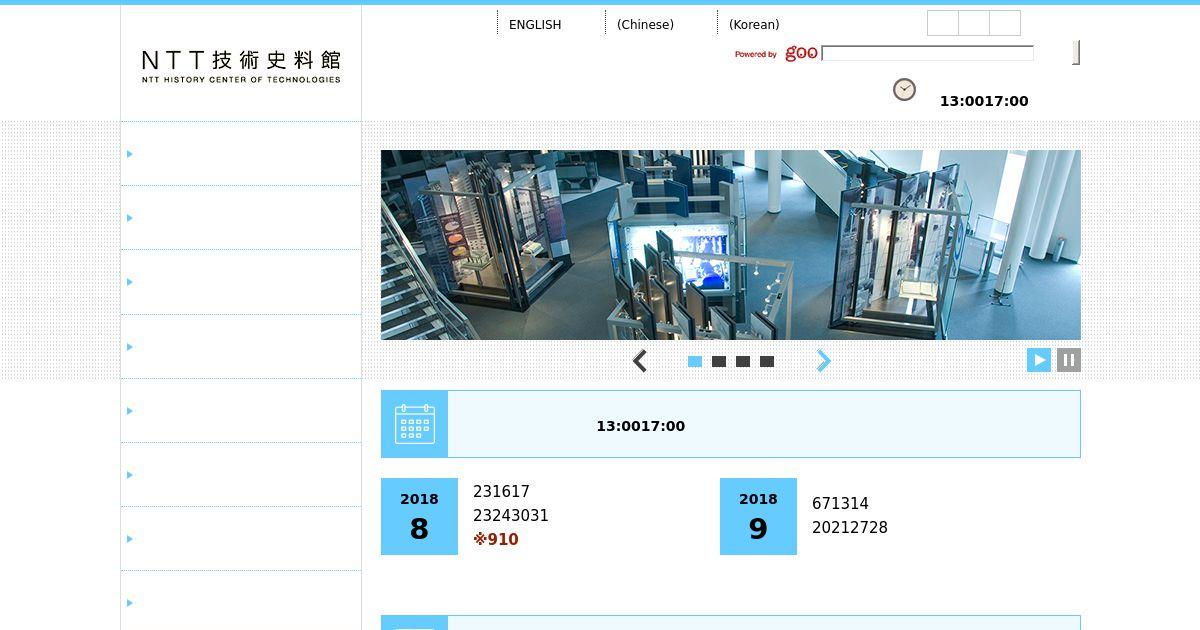Viewport: 1200px width, 630px height.
Task: Click the NTT History Center of Technologies logo
Action: (x=241, y=66)
